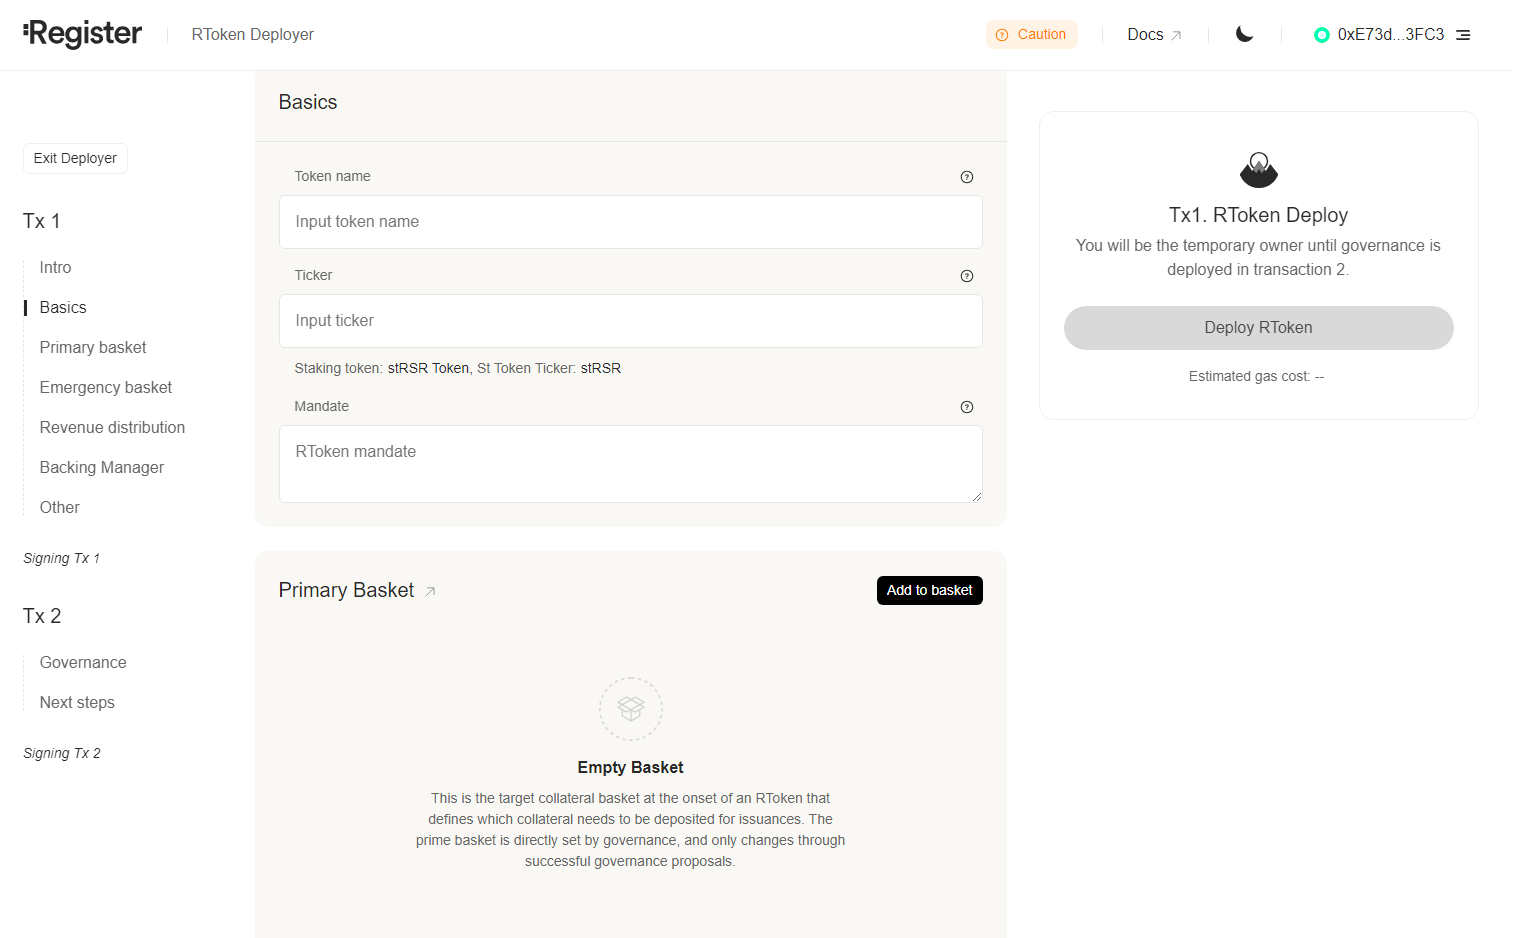1522x938 pixels.
Task: Open Governance step under Tx 2
Action: [x=83, y=662]
